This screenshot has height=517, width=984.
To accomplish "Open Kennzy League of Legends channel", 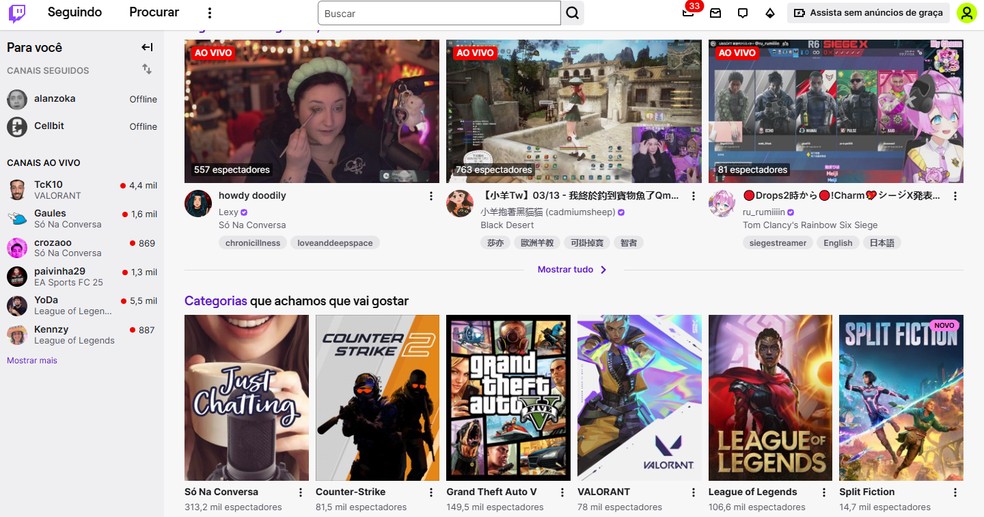I will click(x=82, y=334).
